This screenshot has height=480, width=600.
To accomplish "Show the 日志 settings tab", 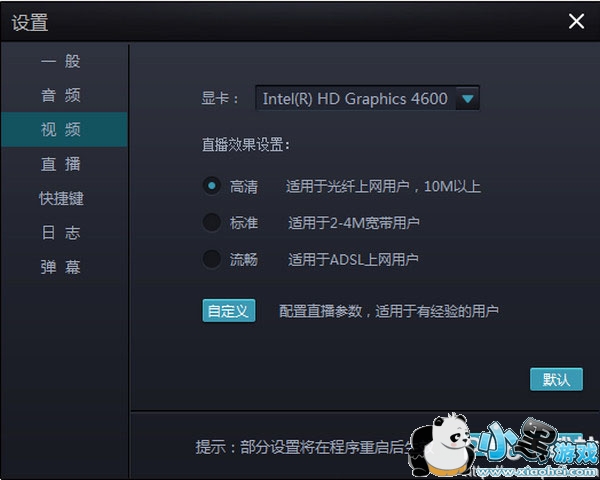I will (x=62, y=233).
